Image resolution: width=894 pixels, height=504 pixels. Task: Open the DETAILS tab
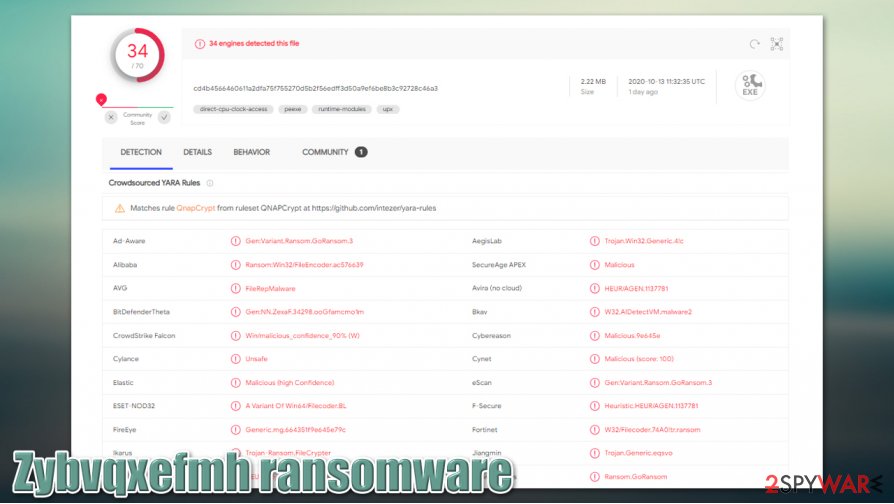point(197,152)
